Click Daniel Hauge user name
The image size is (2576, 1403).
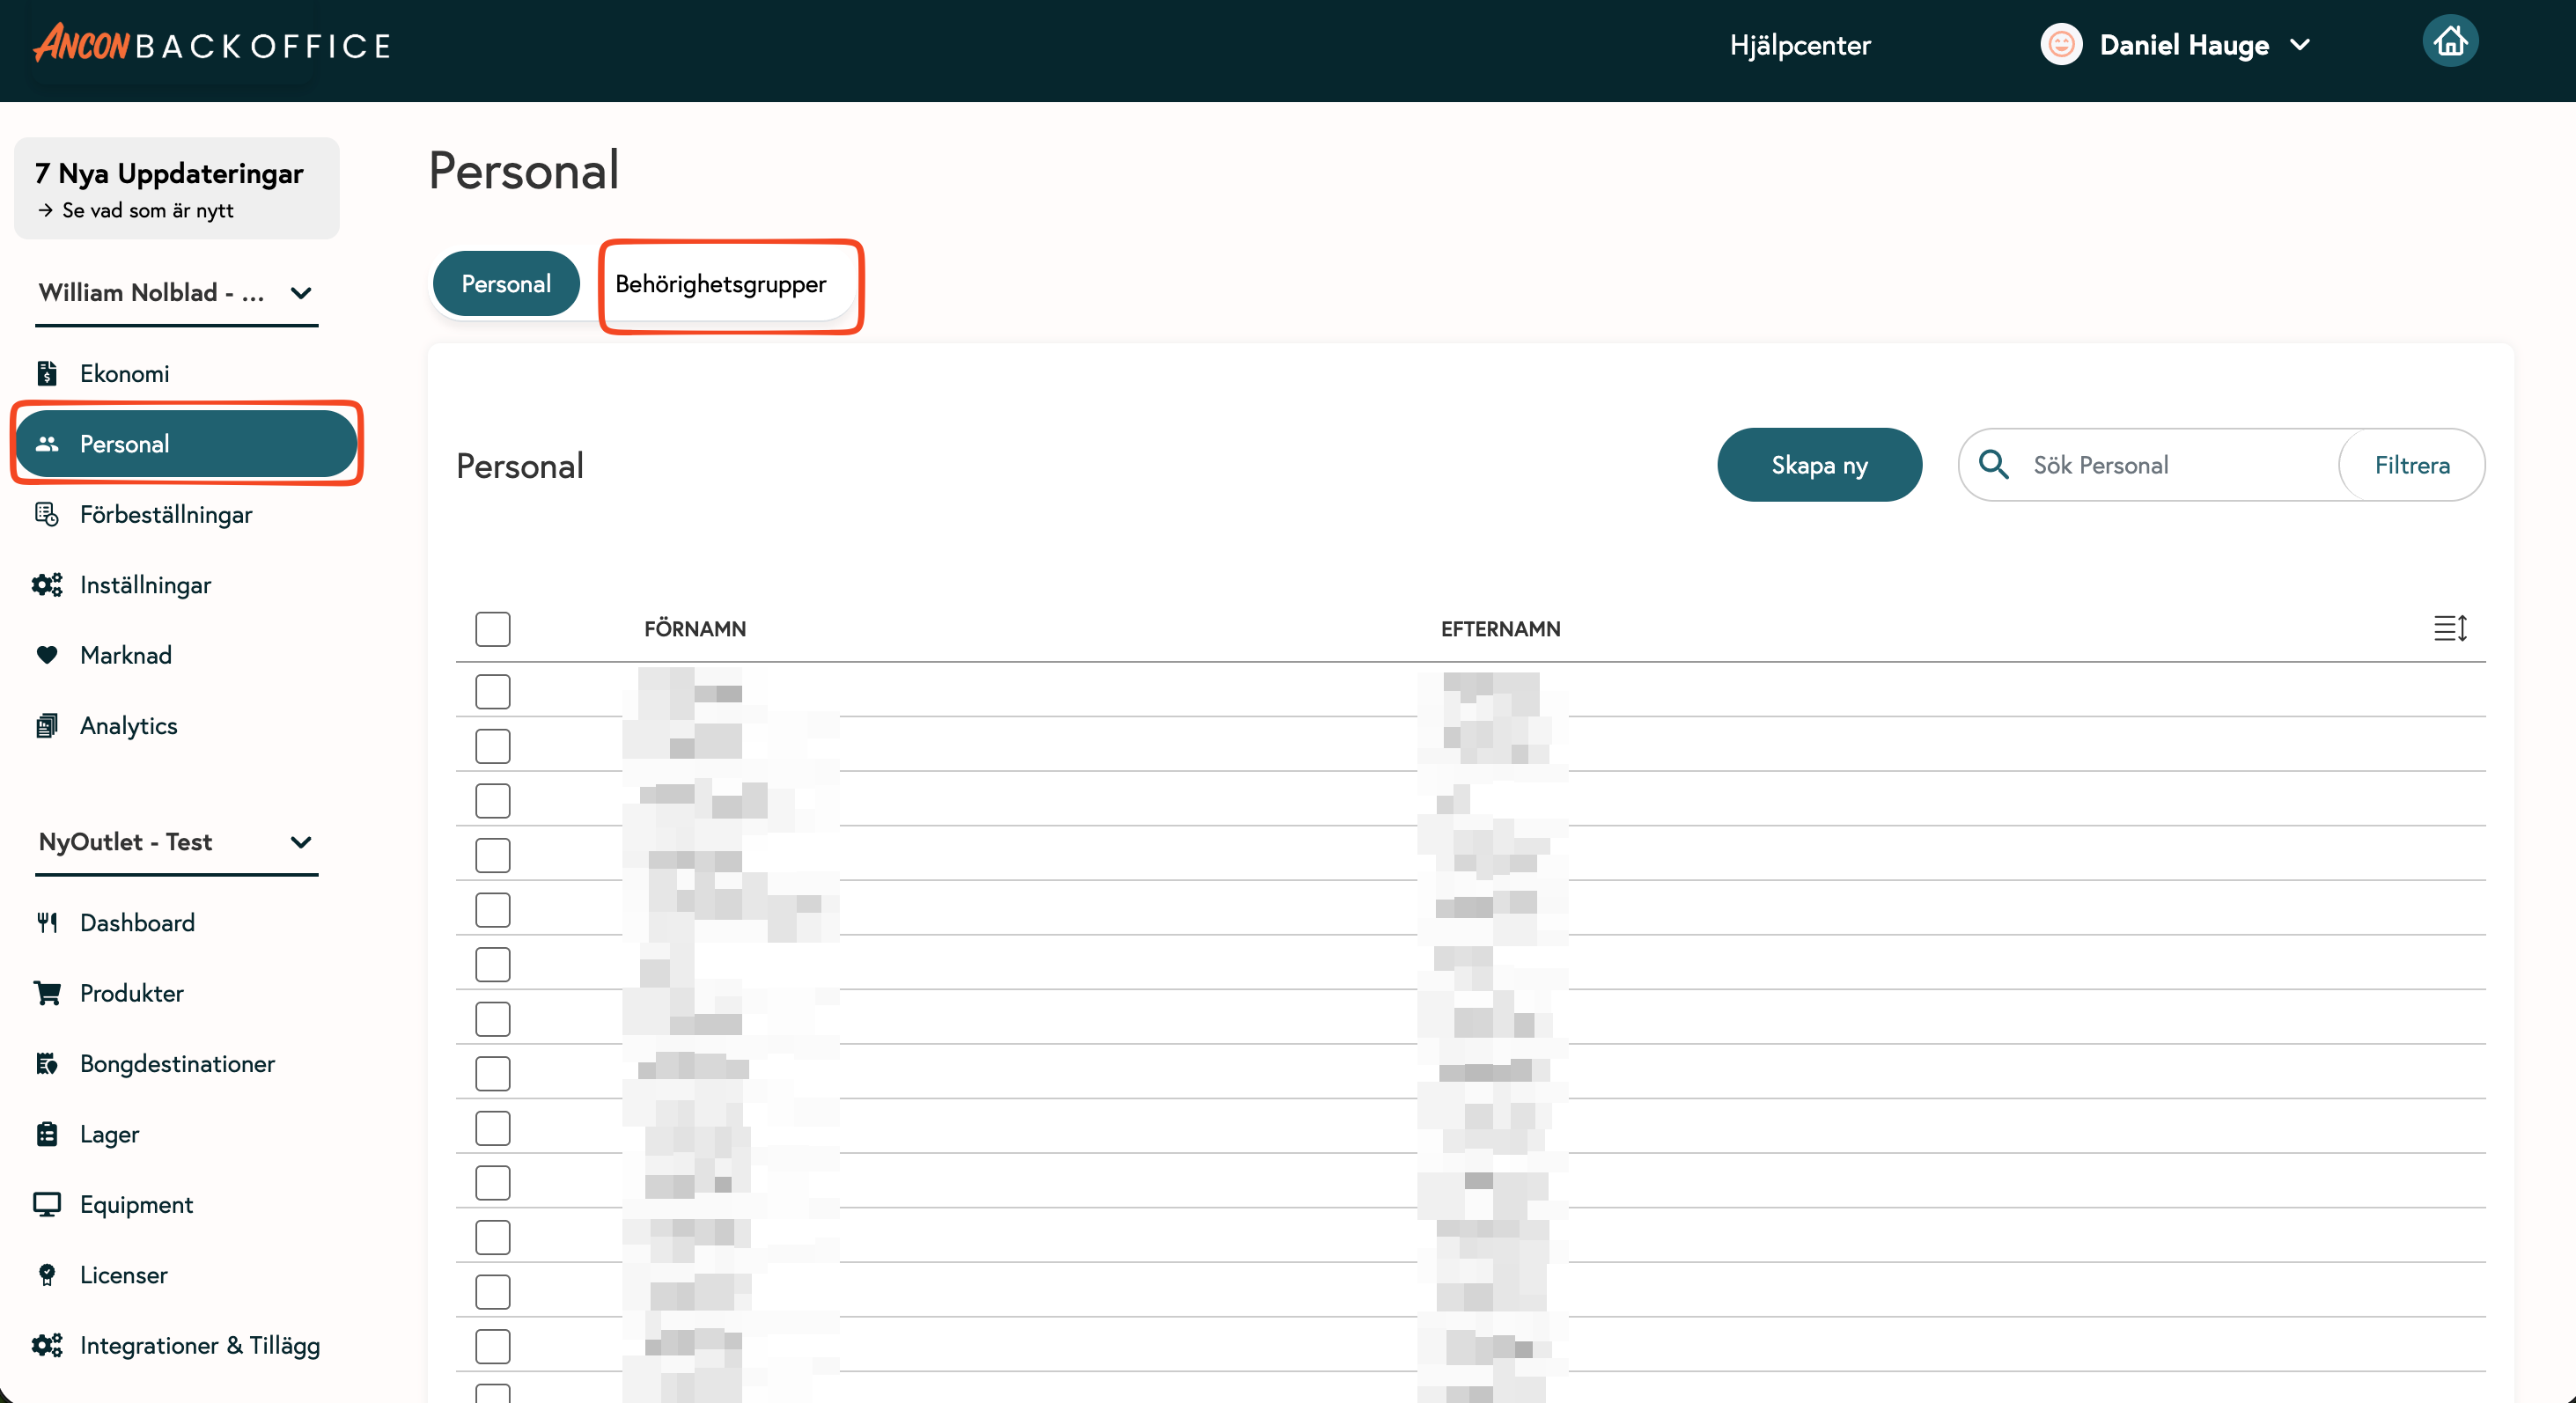tap(2184, 45)
